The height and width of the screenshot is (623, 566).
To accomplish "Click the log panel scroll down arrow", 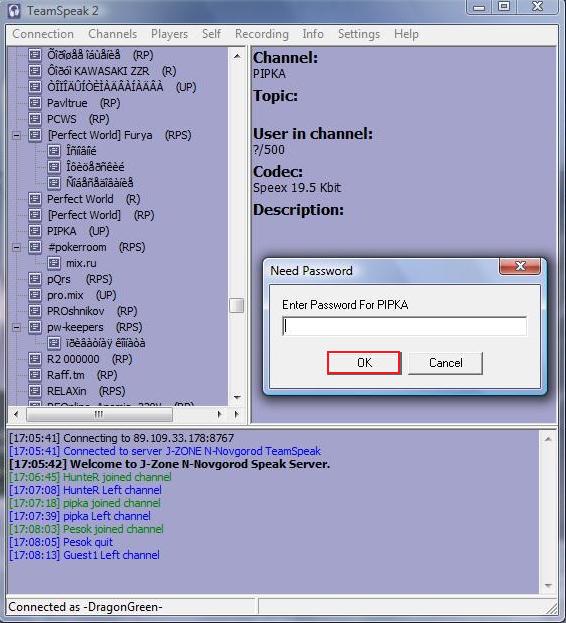I will point(548,586).
